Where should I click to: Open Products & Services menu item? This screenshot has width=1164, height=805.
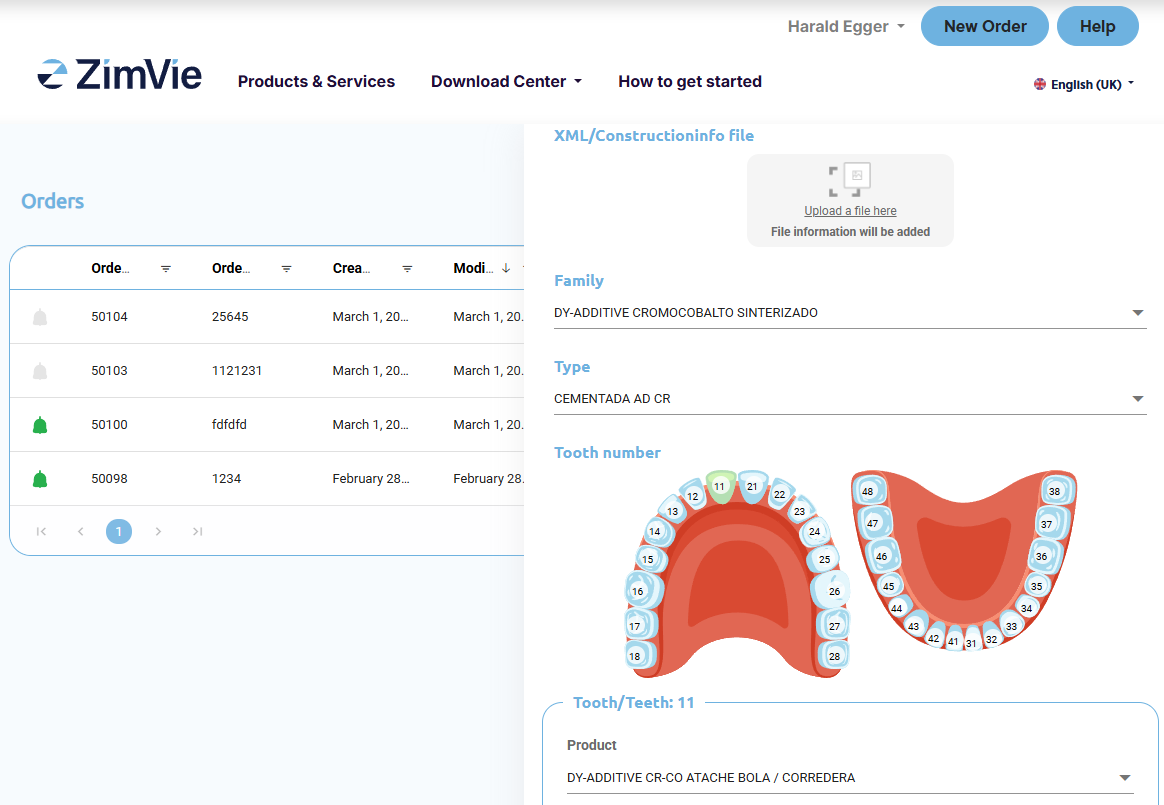coord(316,82)
